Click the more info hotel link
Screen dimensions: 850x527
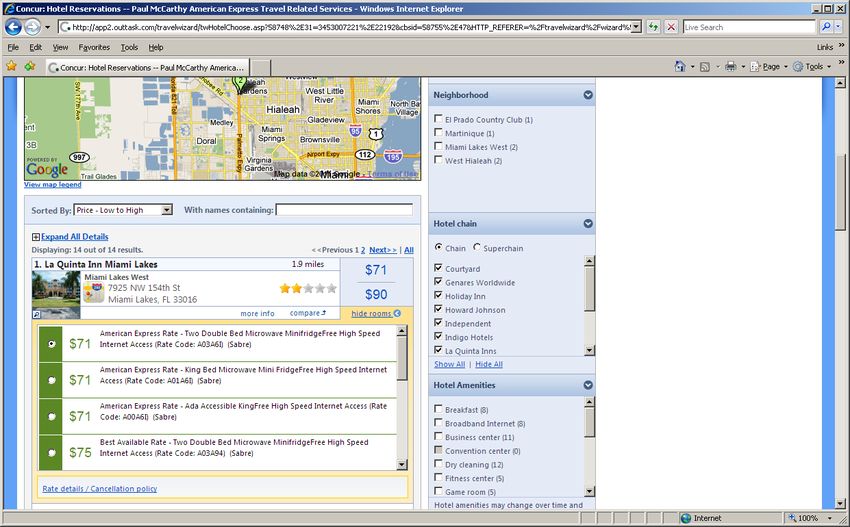coord(257,313)
